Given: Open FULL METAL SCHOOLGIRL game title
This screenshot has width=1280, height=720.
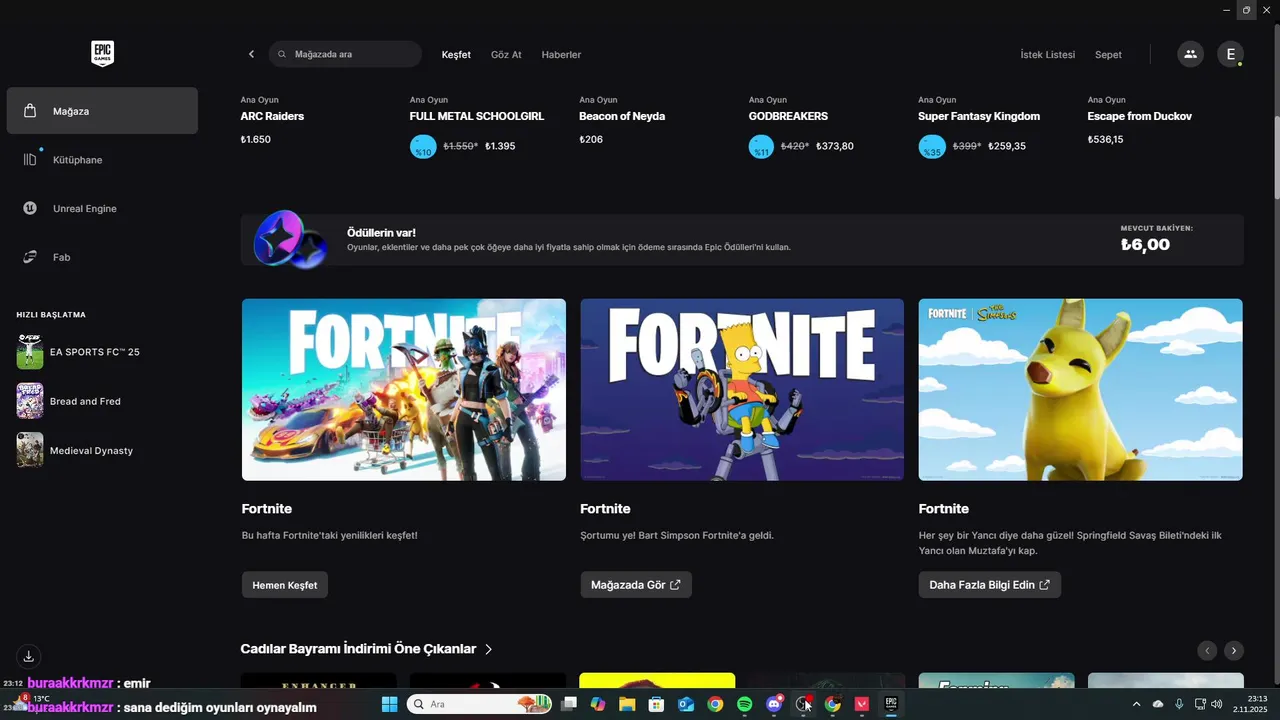Looking at the screenshot, I should pos(477,116).
